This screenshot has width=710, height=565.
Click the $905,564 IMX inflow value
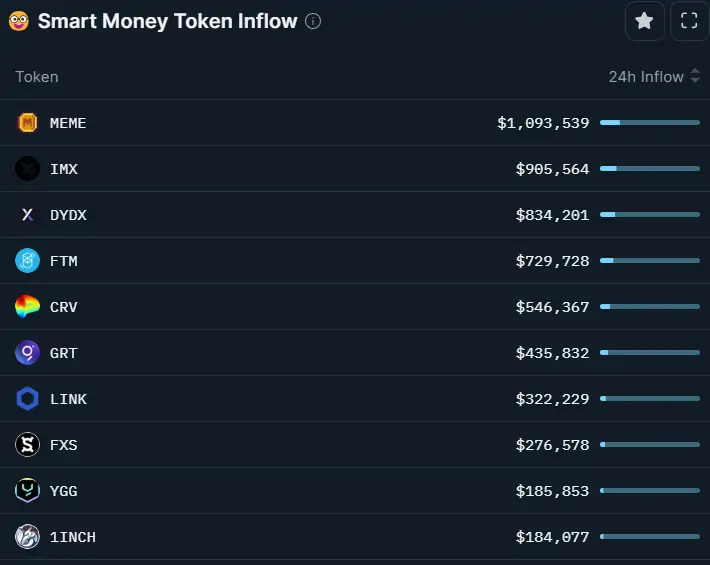(552, 169)
